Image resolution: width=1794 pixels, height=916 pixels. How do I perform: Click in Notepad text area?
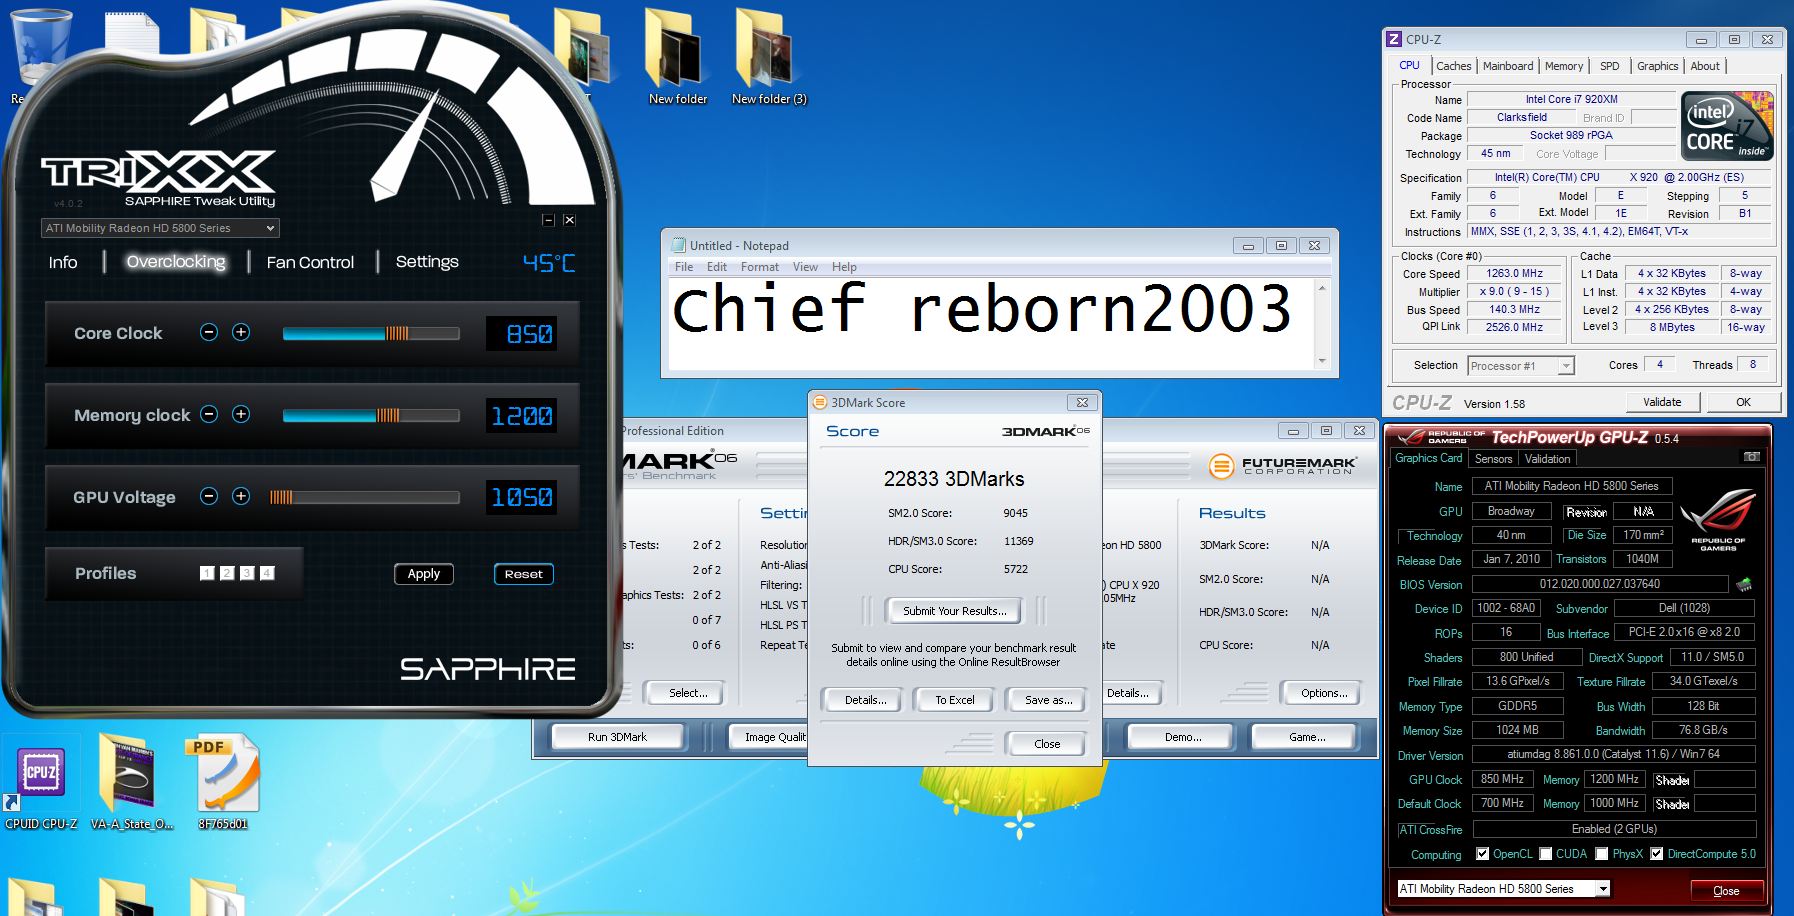[x=991, y=324]
